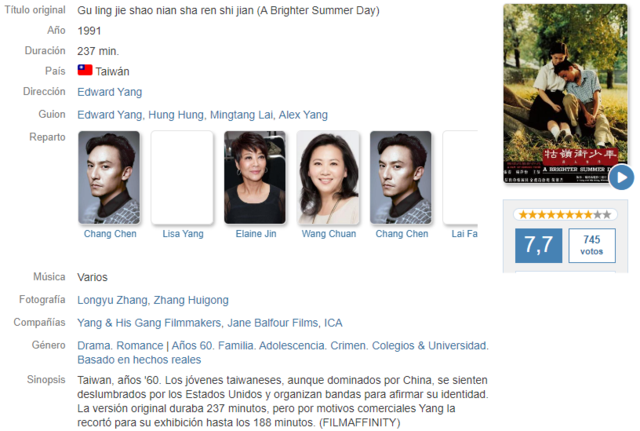The image size is (640, 431).
Task: View the 745 votos box
Action: click(592, 245)
